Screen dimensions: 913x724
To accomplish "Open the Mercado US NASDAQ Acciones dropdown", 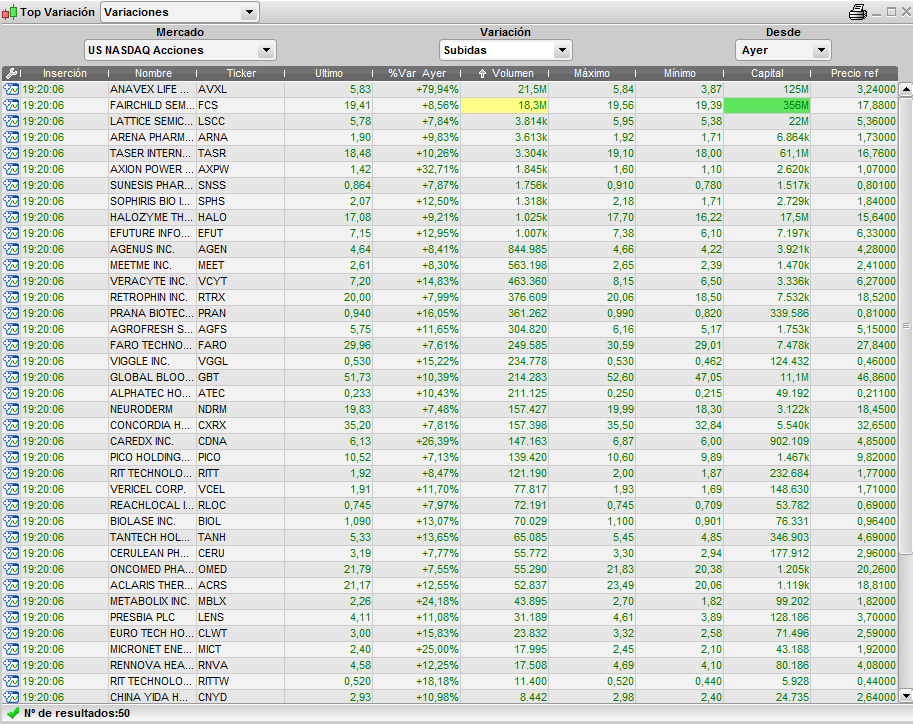I will click(x=180, y=50).
